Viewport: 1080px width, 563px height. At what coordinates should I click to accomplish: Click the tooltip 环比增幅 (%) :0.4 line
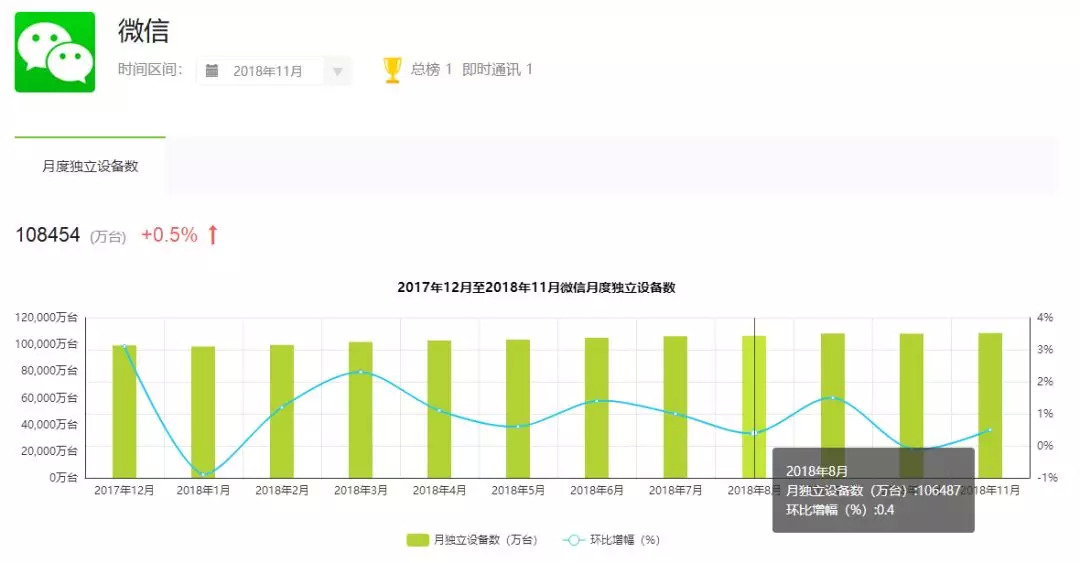coord(840,510)
